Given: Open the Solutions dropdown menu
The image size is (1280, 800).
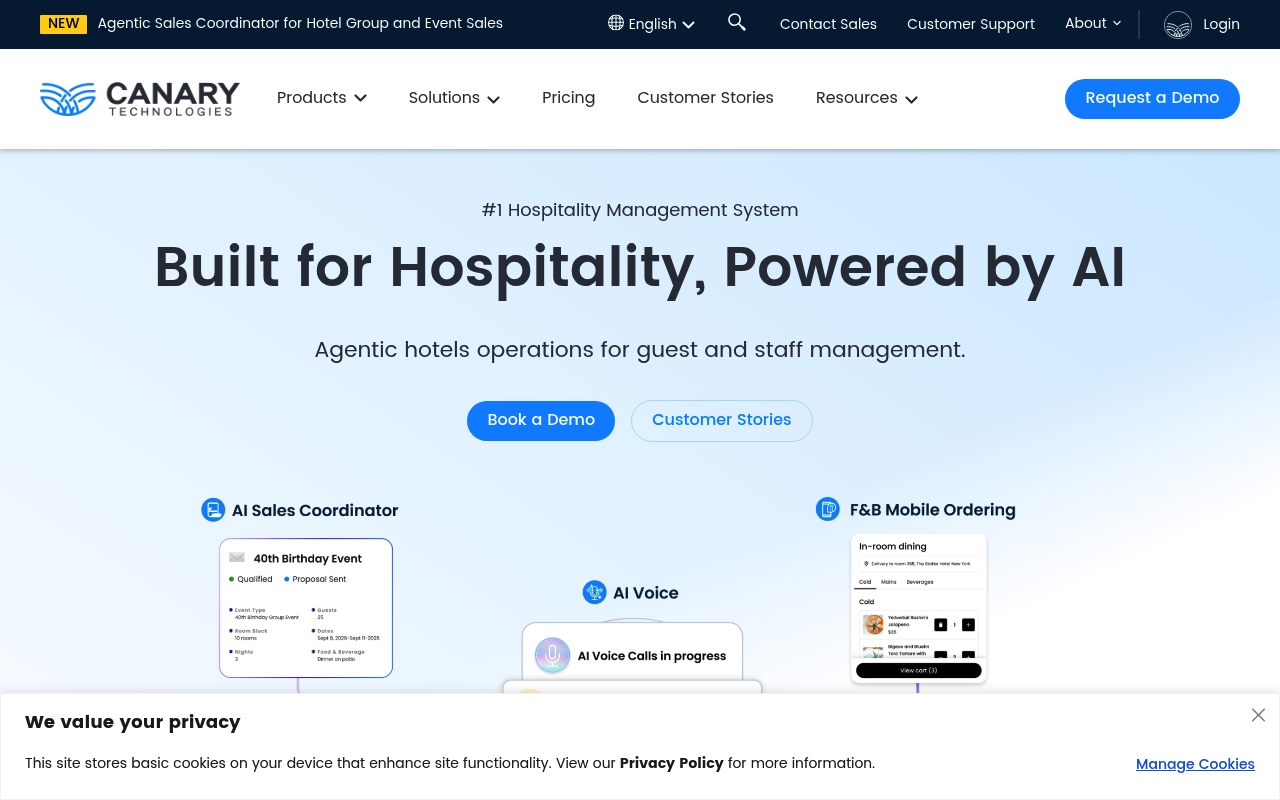Looking at the screenshot, I should (454, 97).
